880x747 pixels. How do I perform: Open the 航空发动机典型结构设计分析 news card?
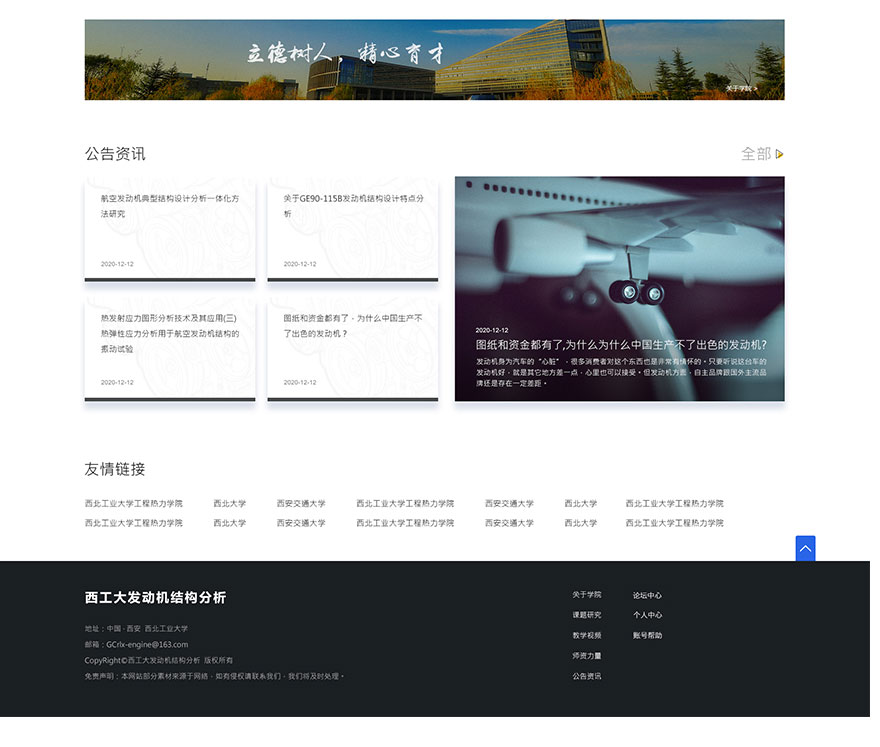[x=170, y=228]
